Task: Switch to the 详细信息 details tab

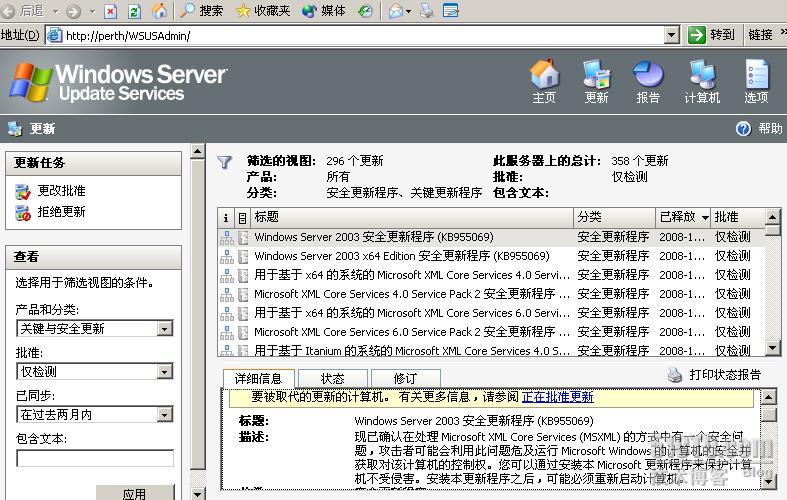Action: (x=258, y=379)
